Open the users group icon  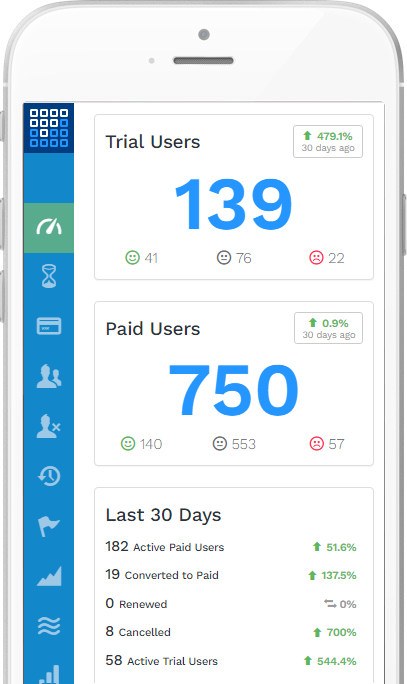coord(49,376)
